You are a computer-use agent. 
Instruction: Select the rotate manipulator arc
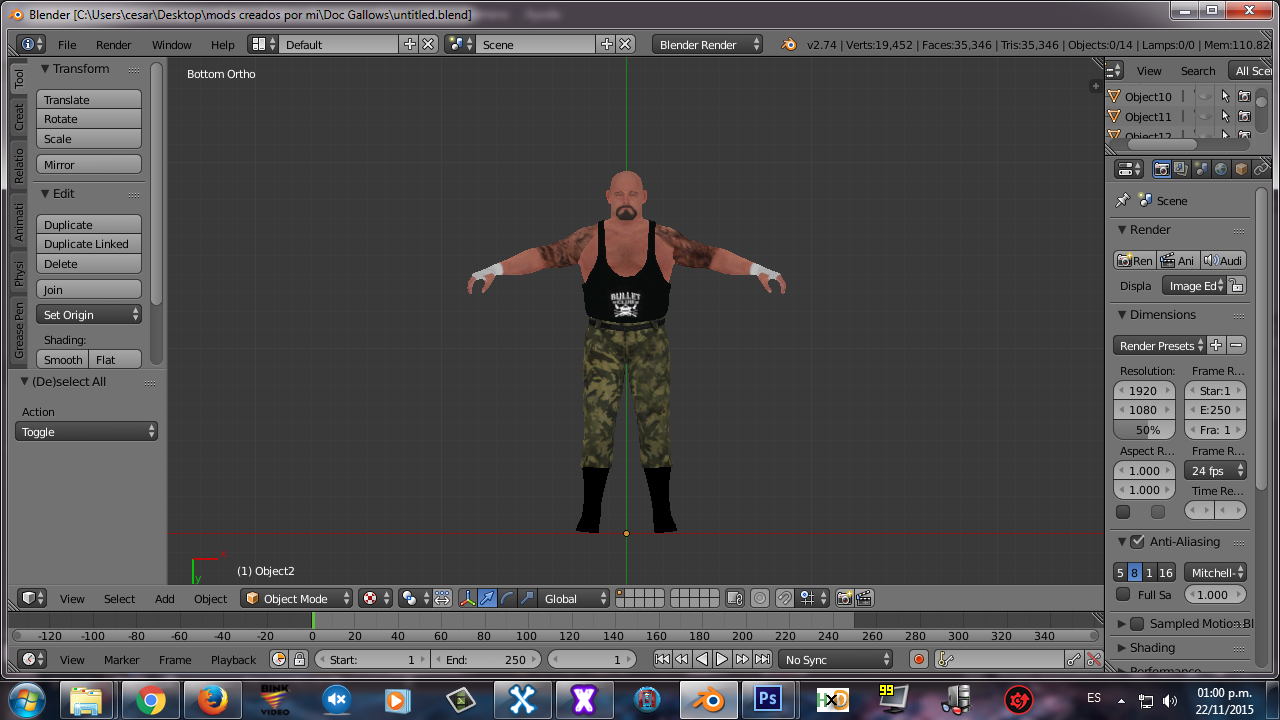(507, 598)
